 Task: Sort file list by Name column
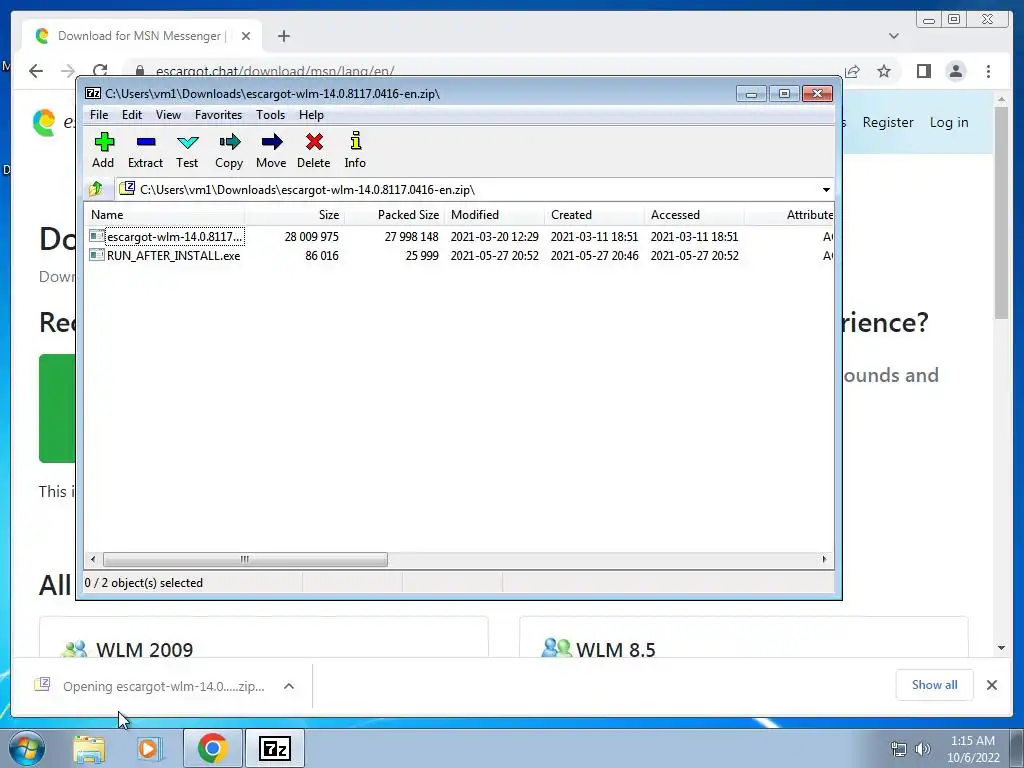165,215
